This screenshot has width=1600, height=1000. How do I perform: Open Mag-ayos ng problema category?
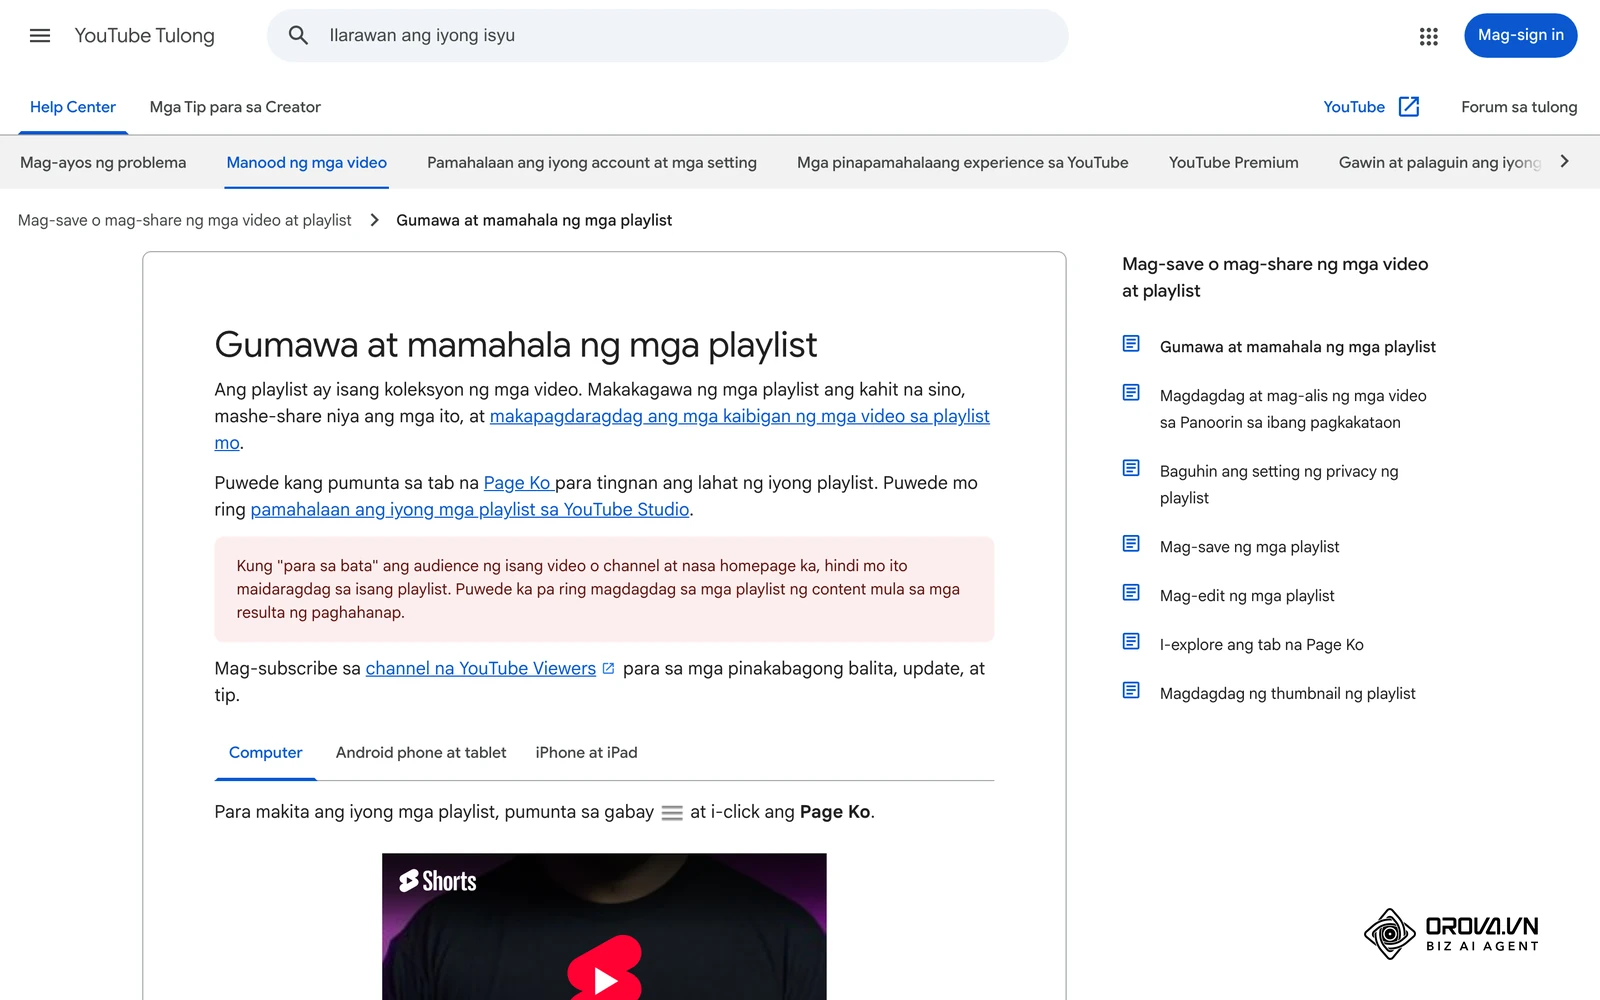tap(103, 162)
